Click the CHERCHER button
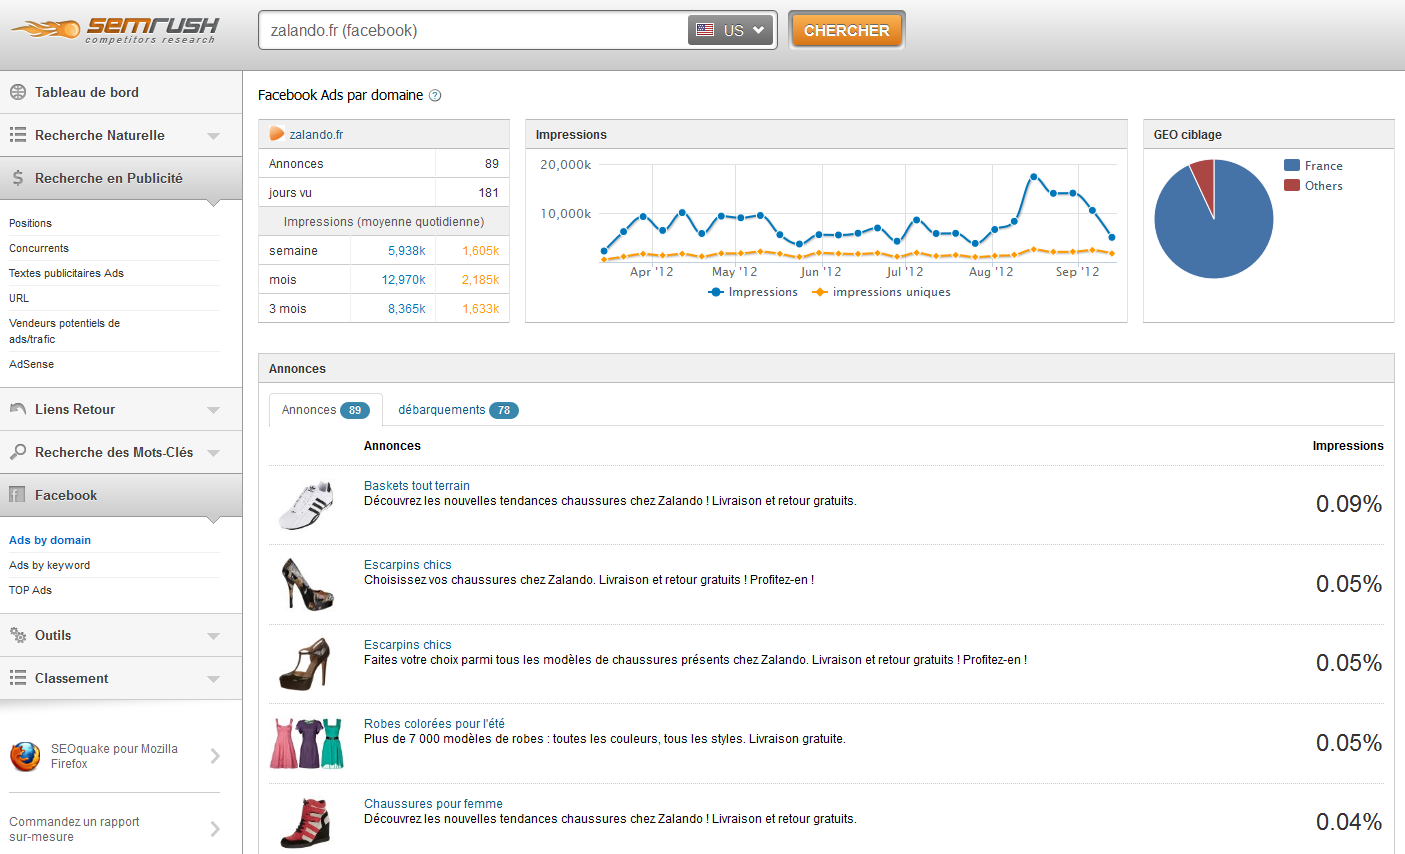Image resolution: width=1405 pixels, height=854 pixels. pyautogui.click(x=846, y=30)
